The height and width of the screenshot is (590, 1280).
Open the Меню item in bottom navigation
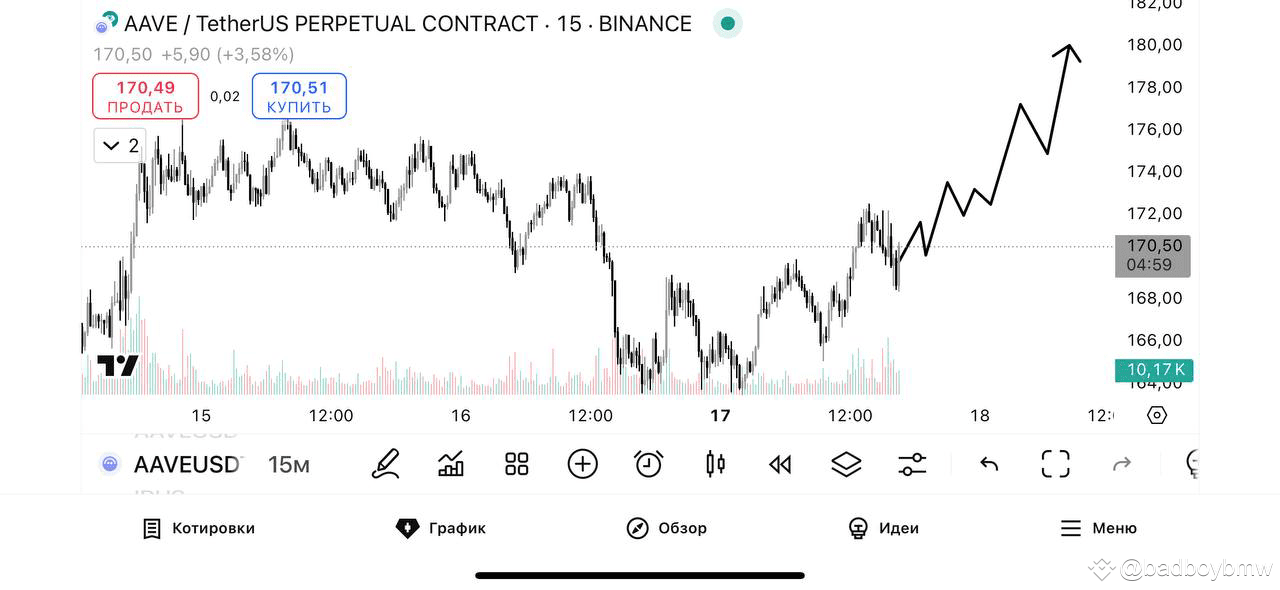pyautogui.click(x=1098, y=528)
